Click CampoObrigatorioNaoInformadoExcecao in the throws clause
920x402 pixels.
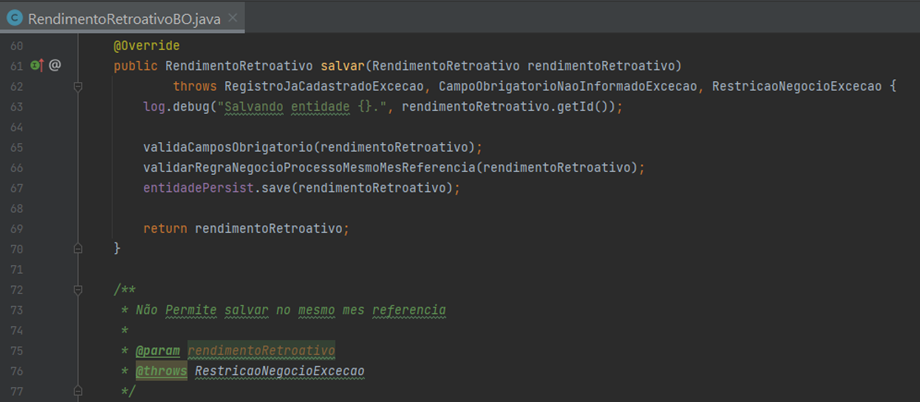coord(567,87)
